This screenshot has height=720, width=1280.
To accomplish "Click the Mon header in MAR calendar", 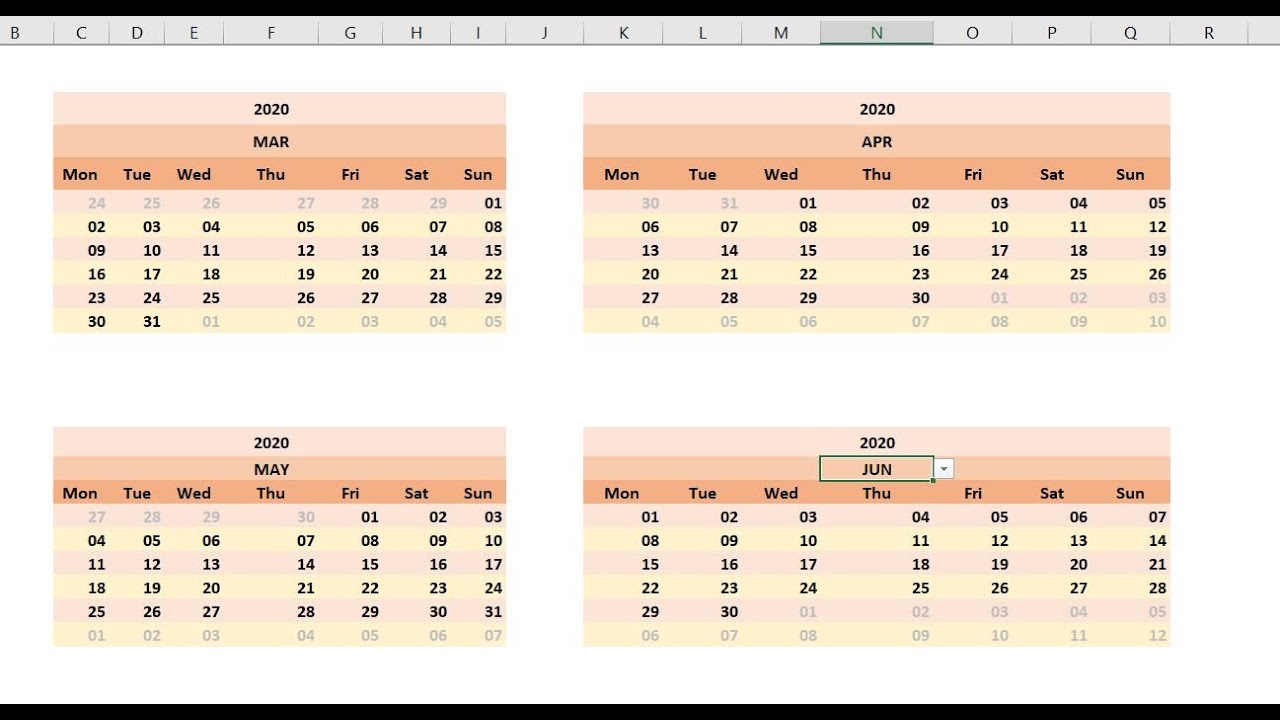I will click(x=80, y=174).
